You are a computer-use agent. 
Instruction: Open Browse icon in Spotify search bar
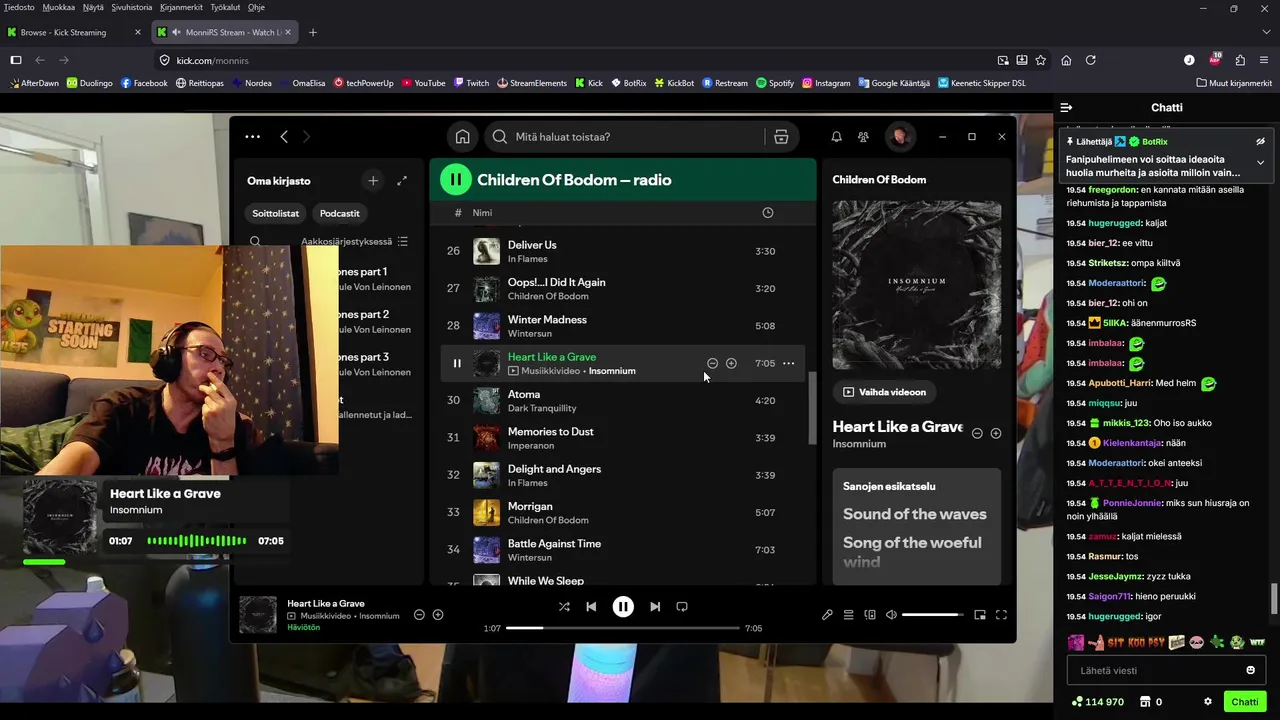pyautogui.click(x=781, y=137)
